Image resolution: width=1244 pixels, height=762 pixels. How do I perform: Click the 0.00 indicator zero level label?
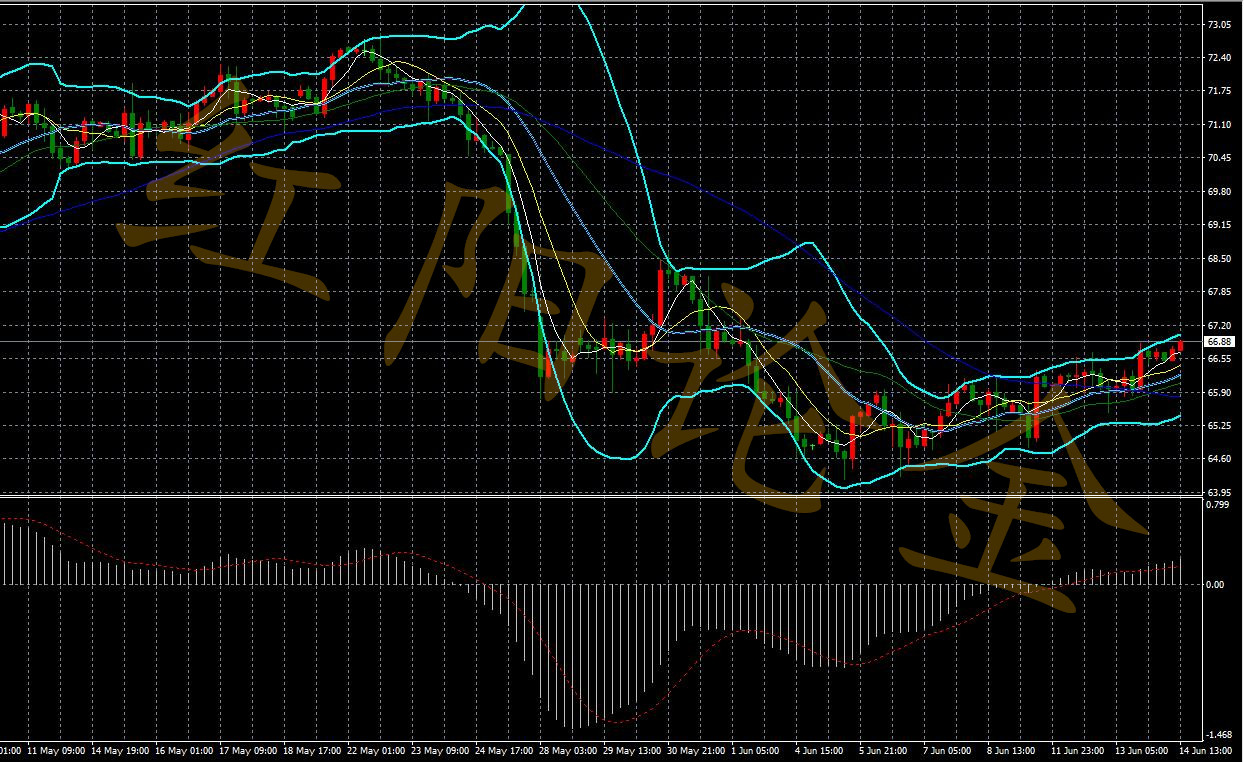click(x=1217, y=585)
